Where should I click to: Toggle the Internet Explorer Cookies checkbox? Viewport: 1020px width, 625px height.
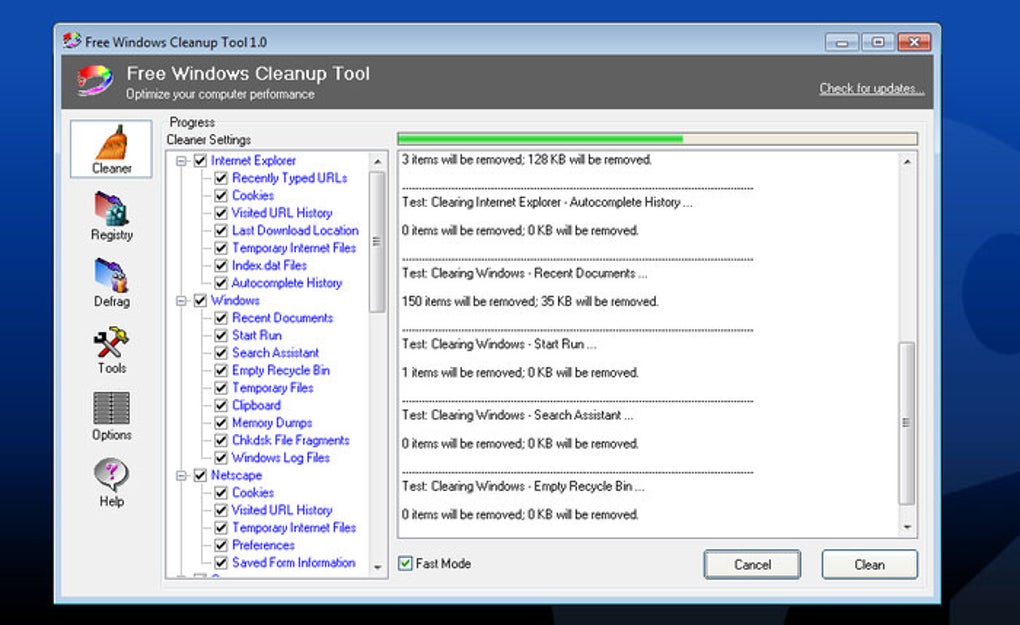coord(221,196)
